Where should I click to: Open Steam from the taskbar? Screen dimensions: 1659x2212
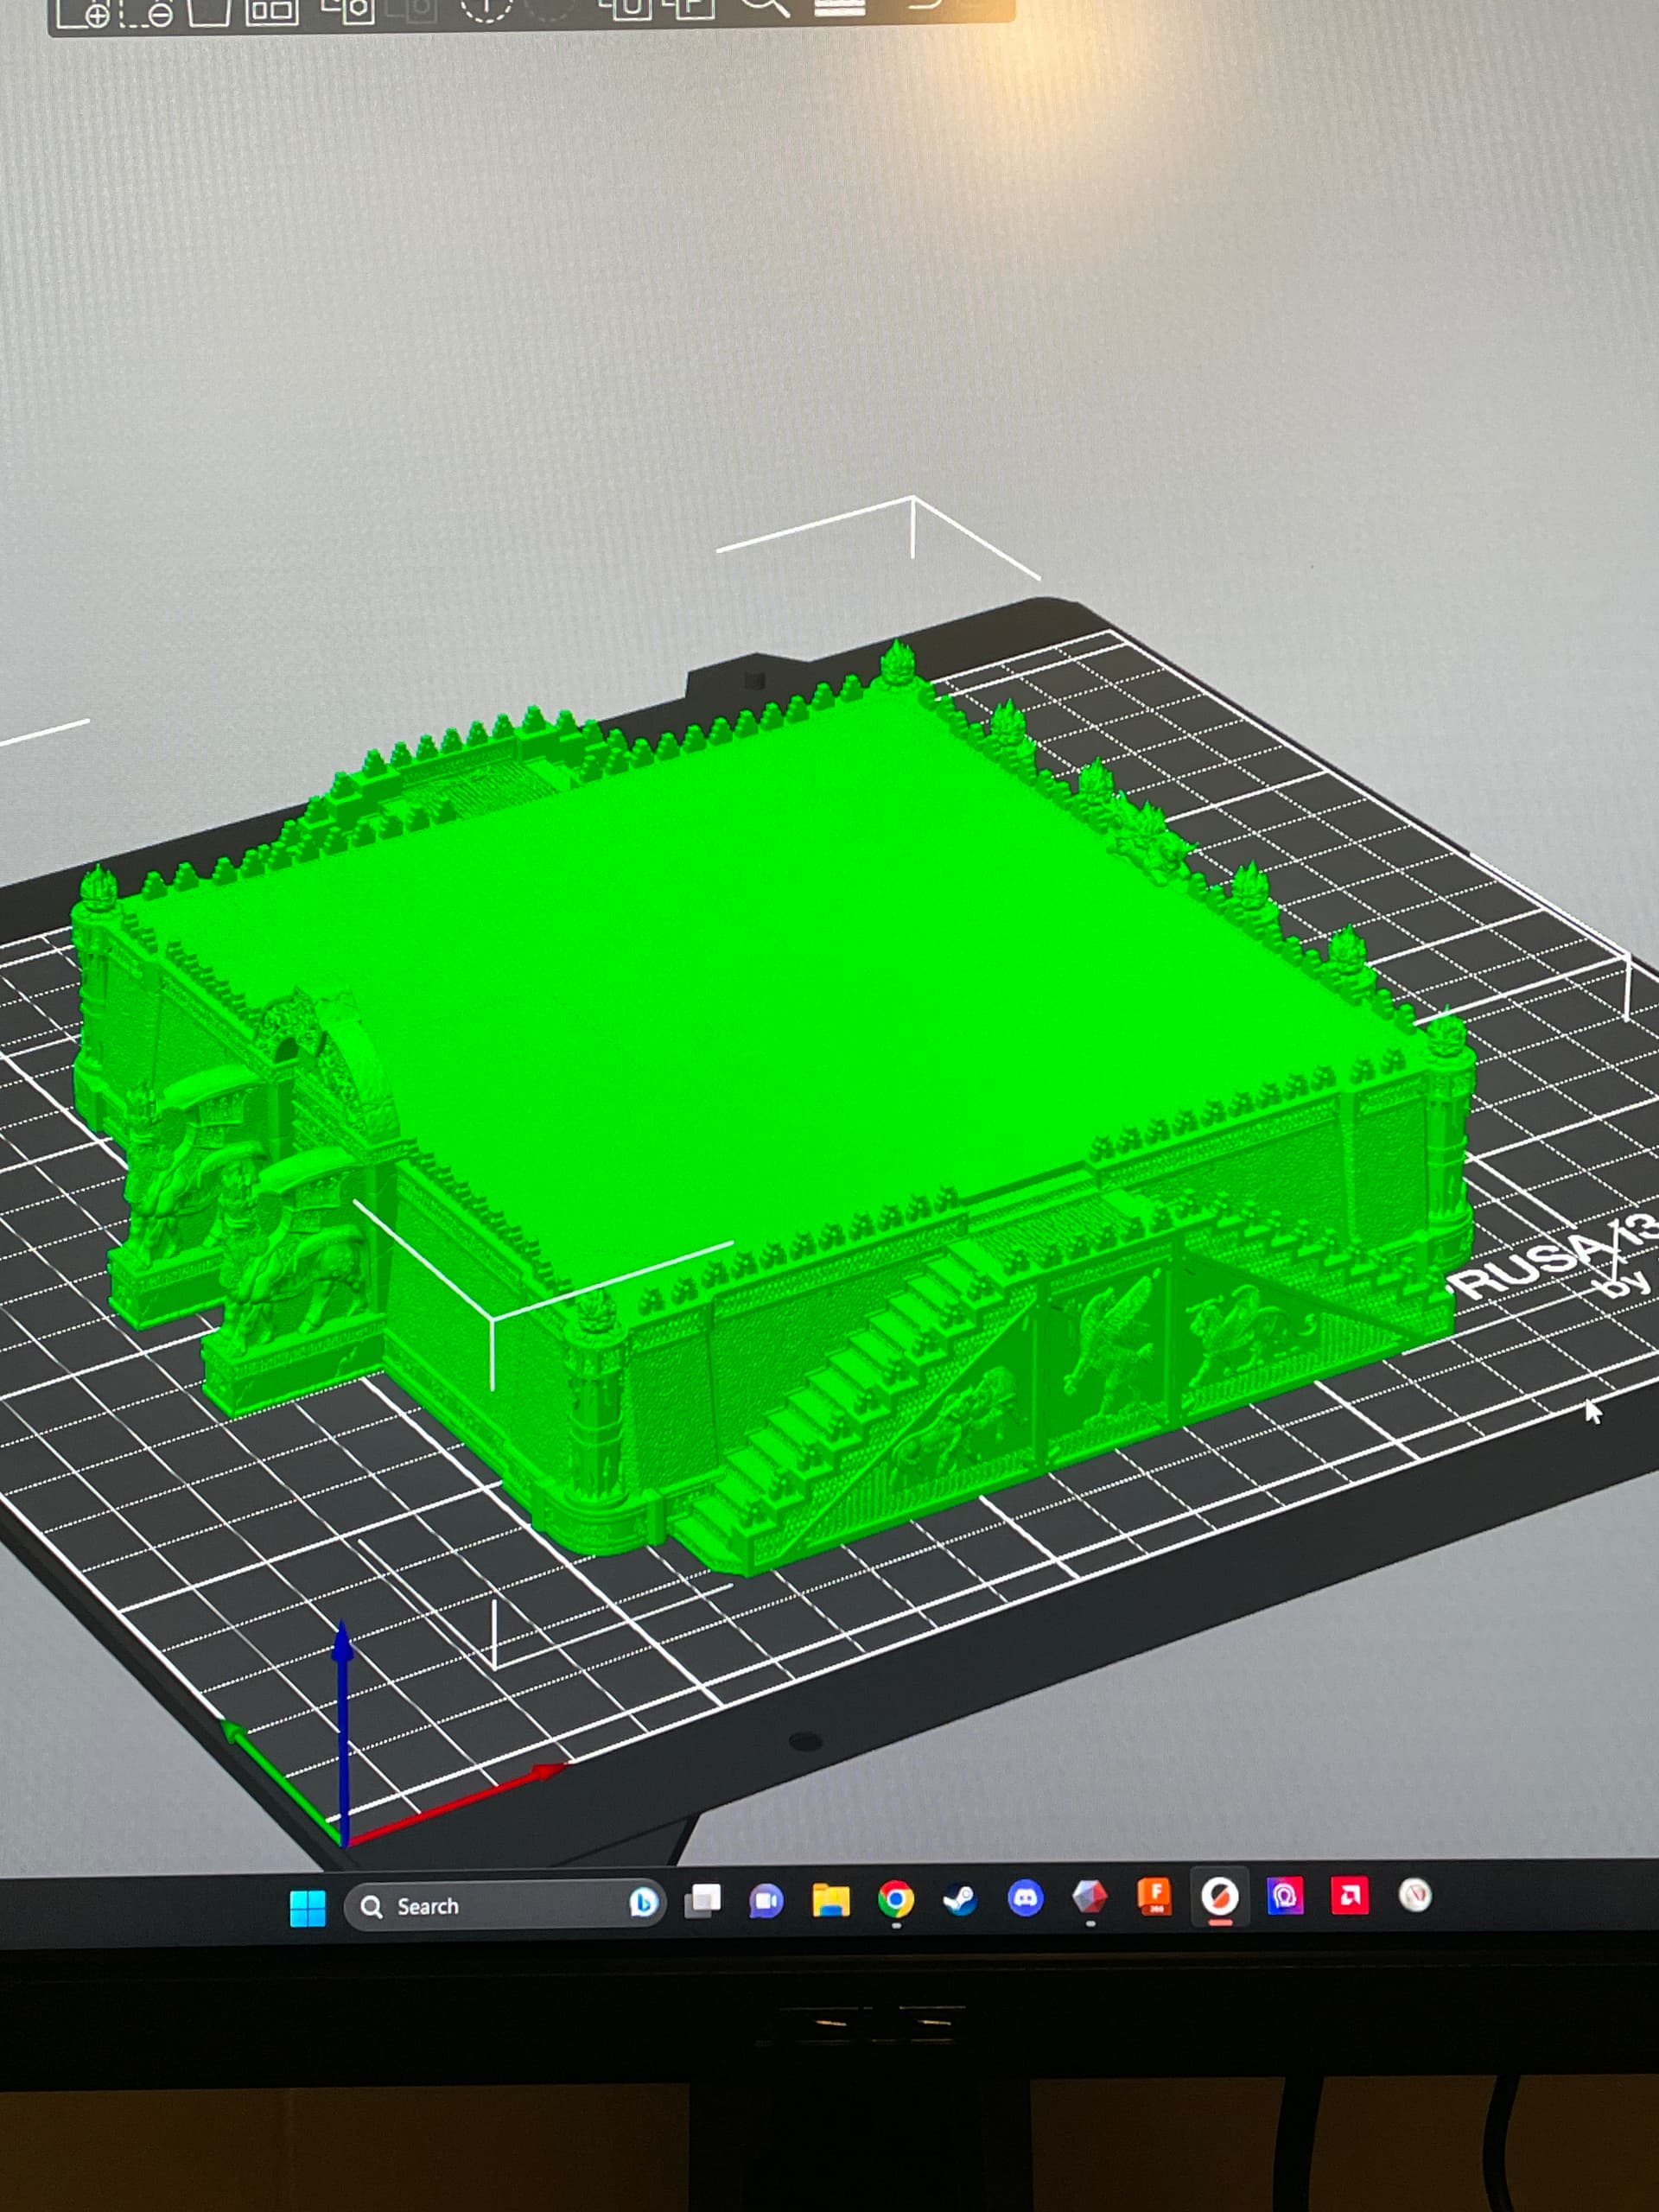coord(960,1898)
